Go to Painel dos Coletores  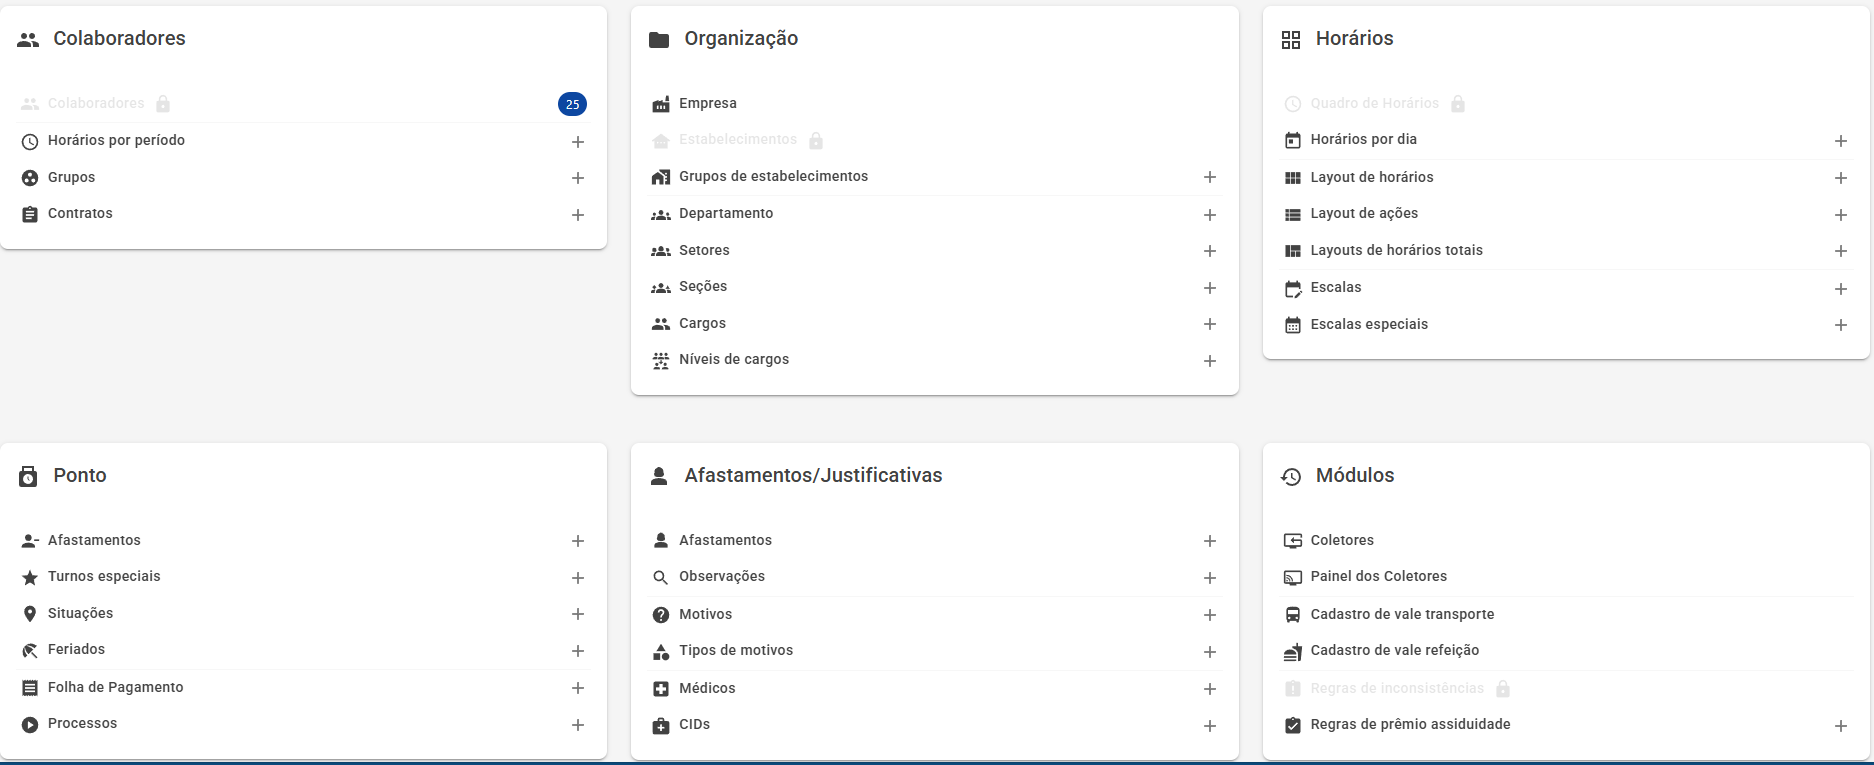(1378, 576)
